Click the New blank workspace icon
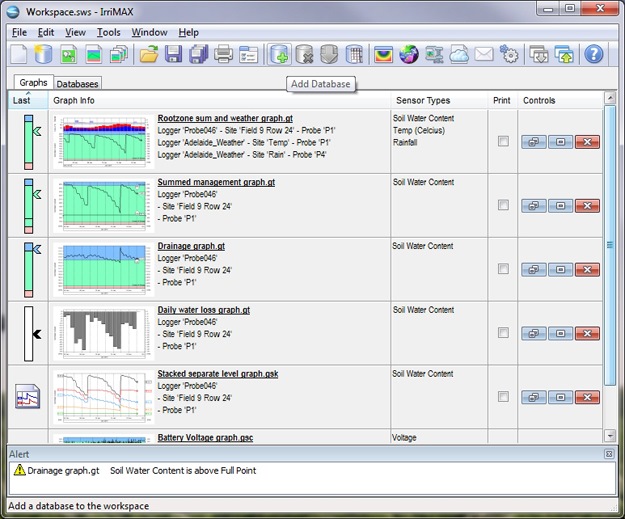Screen dimensions: 625x519 (x=19, y=54)
